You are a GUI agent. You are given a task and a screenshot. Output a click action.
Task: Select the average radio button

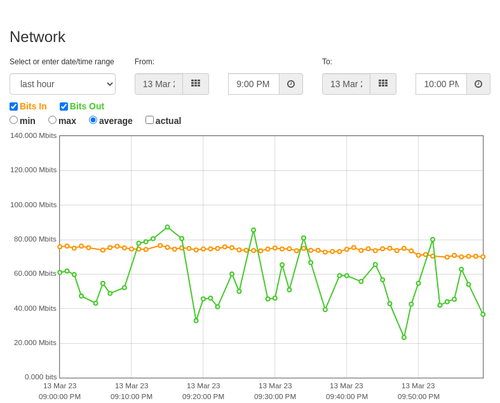[93, 120]
